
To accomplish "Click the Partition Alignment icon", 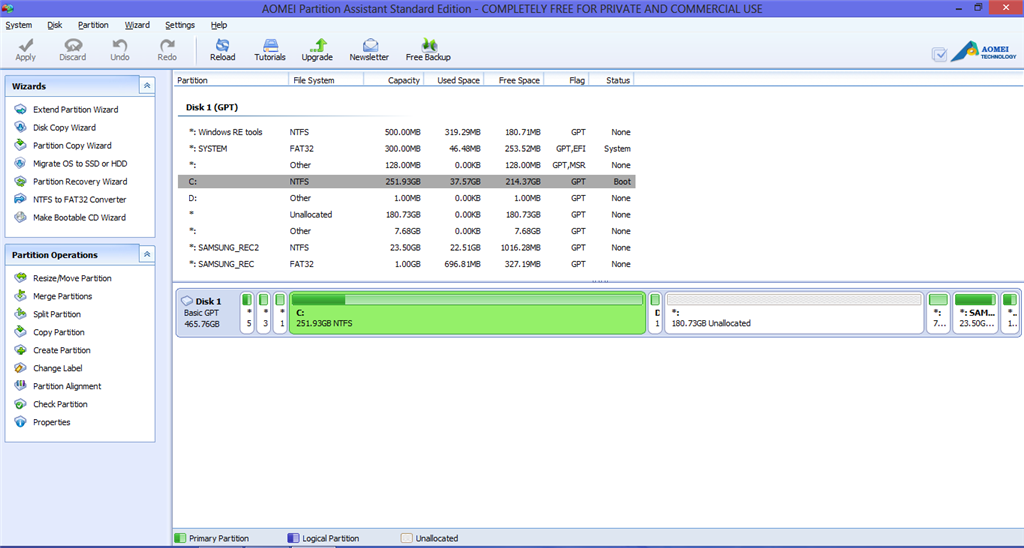I will [21, 385].
